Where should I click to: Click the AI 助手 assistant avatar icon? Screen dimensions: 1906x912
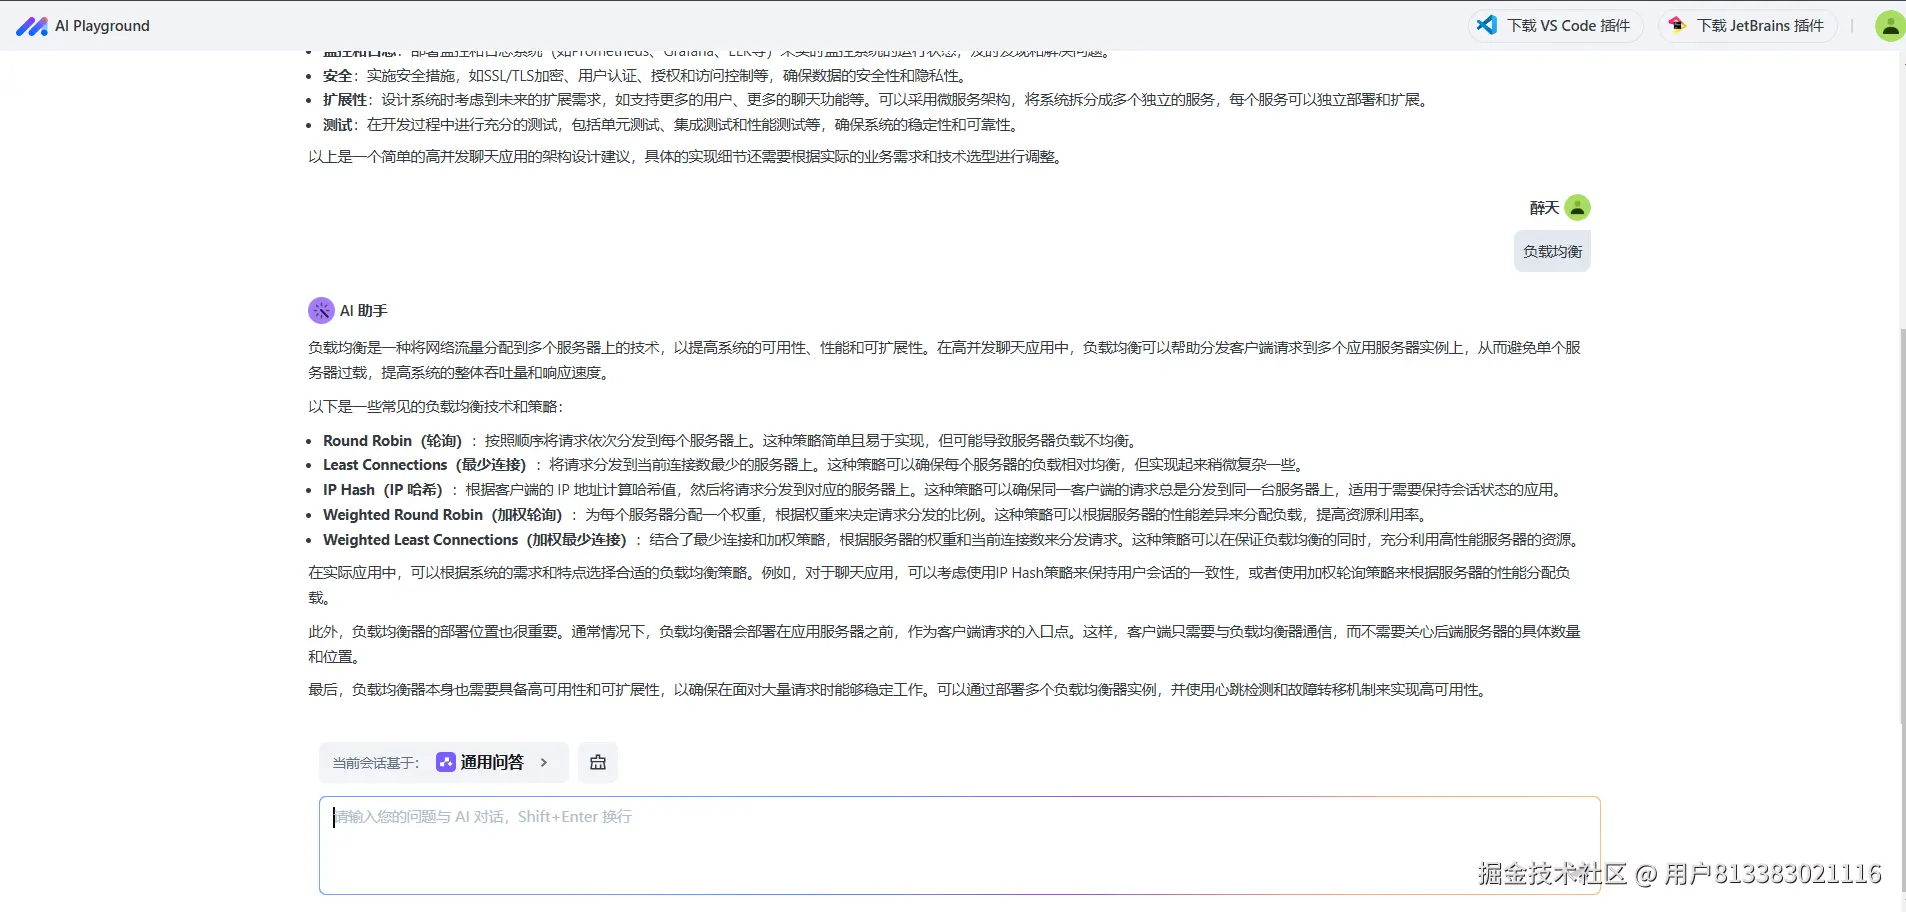click(x=320, y=310)
